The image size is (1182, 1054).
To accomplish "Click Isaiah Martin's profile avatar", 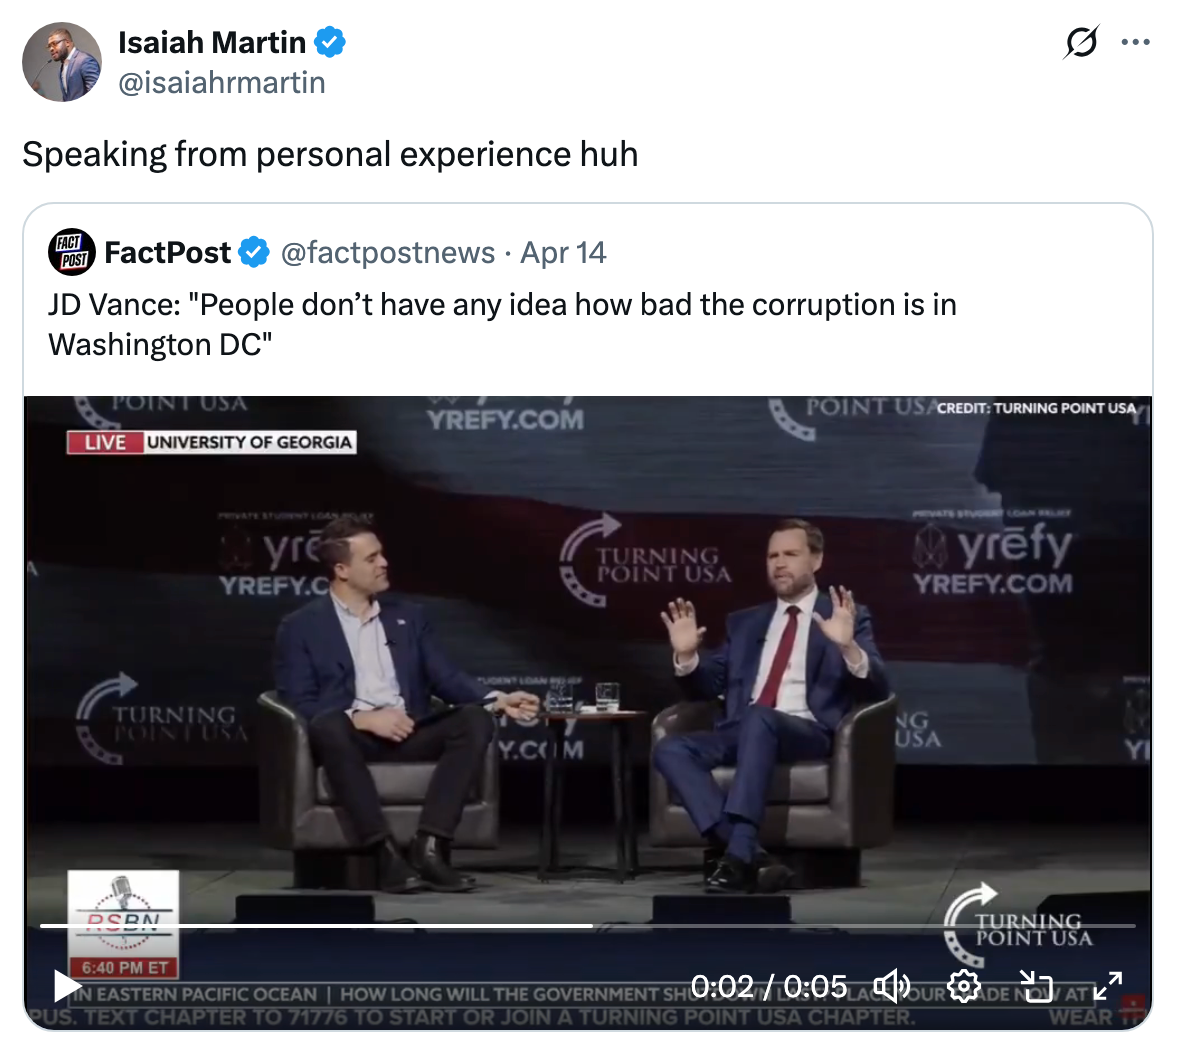I will (62, 62).
